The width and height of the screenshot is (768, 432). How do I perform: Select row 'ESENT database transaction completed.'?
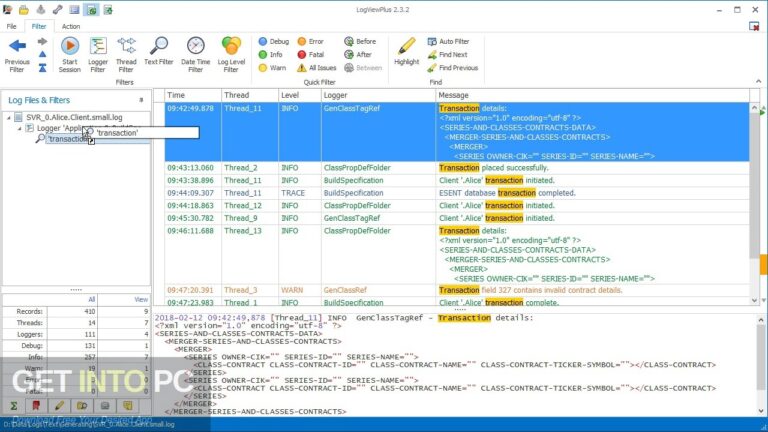tap(457, 193)
